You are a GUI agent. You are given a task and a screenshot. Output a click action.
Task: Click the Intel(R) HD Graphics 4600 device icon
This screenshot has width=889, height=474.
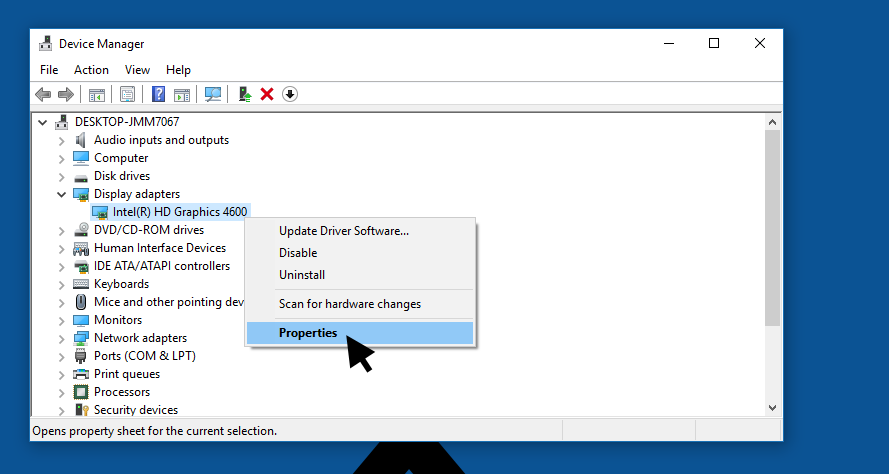100,213
